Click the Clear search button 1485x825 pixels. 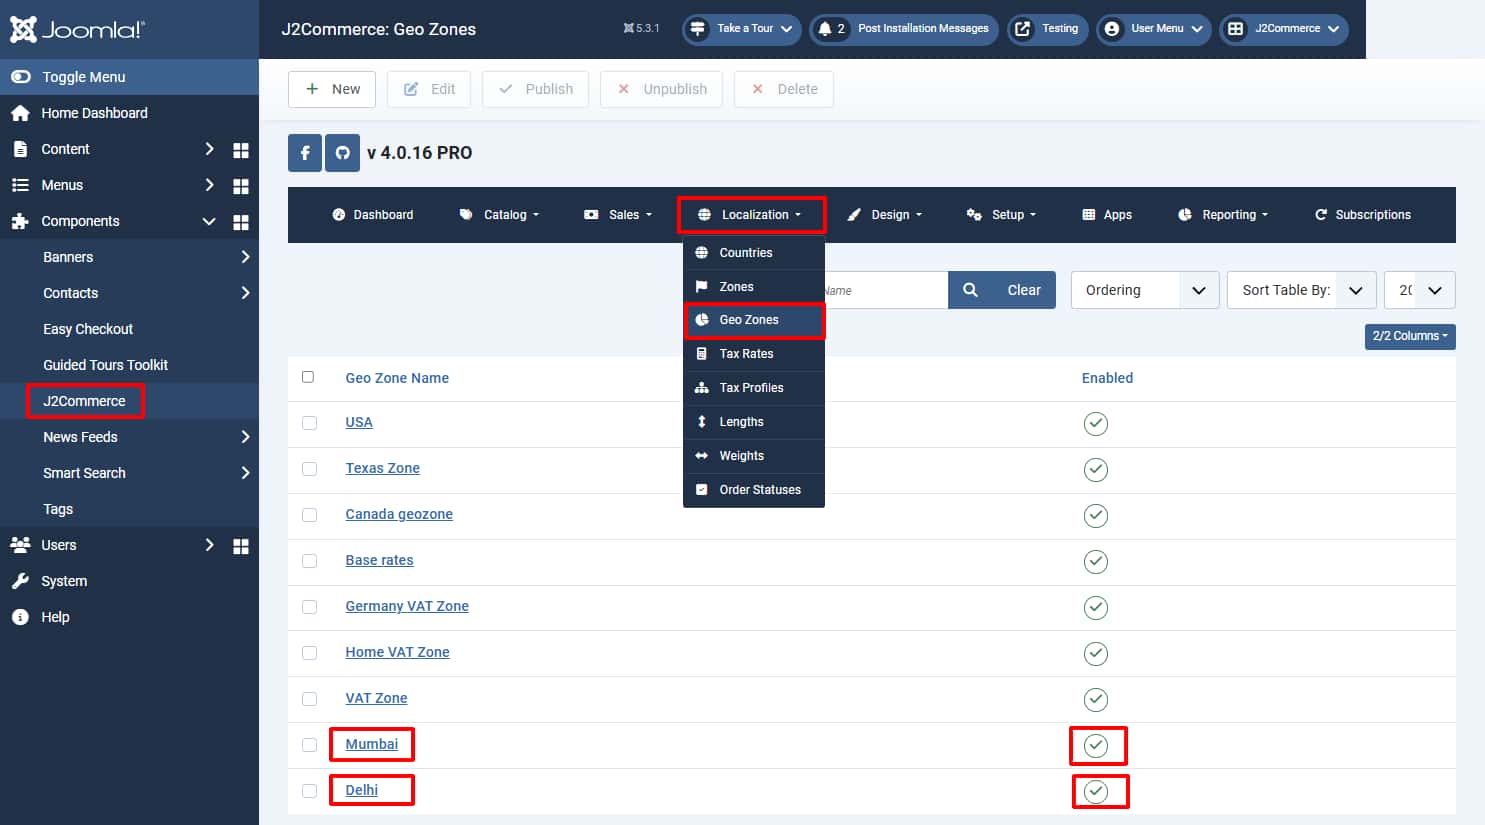[1024, 290]
